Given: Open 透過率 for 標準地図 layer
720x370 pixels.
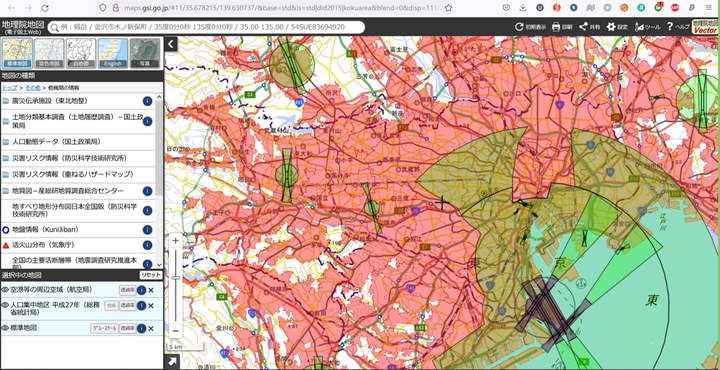Looking at the screenshot, I should pyautogui.click(x=127, y=328).
